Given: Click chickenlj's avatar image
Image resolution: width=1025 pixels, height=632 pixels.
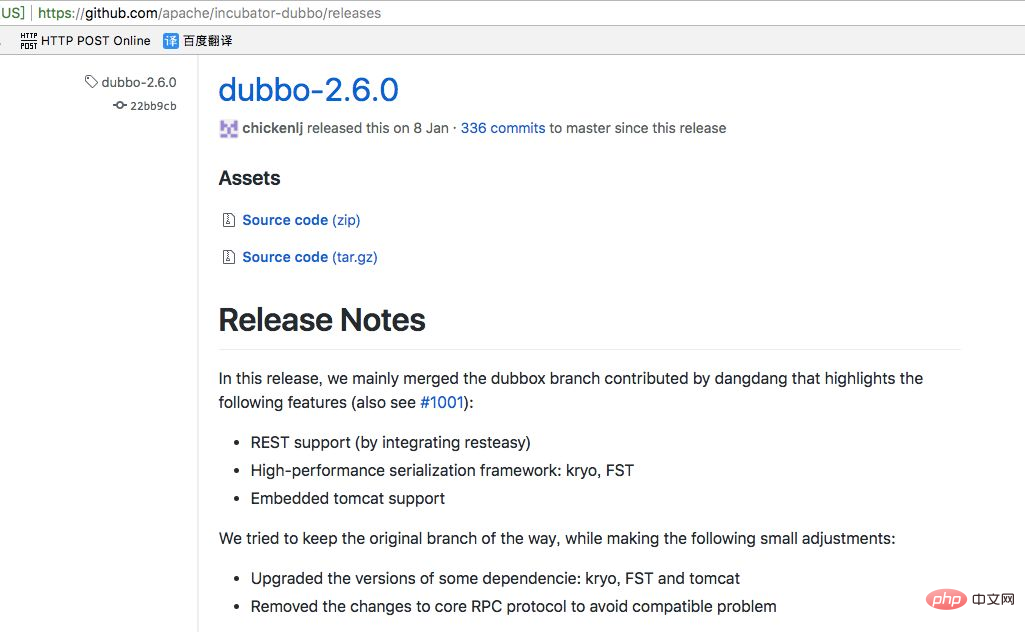Looking at the screenshot, I should [x=228, y=129].
